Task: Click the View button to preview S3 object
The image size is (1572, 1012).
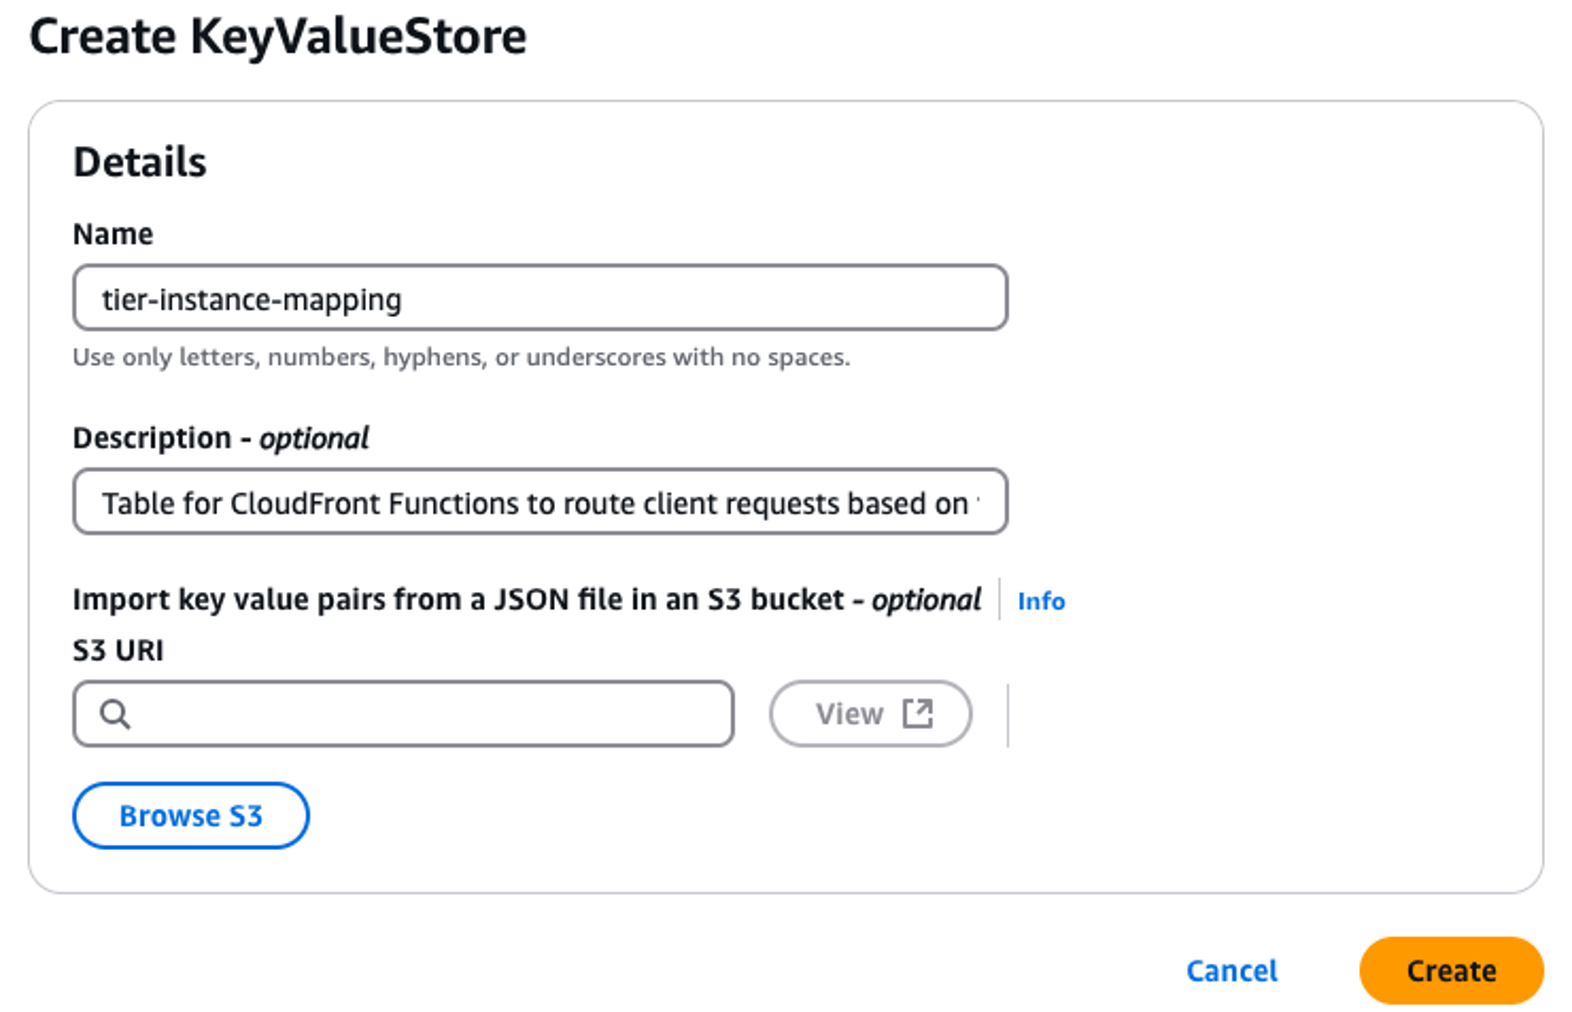Action: [x=869, y=713]
